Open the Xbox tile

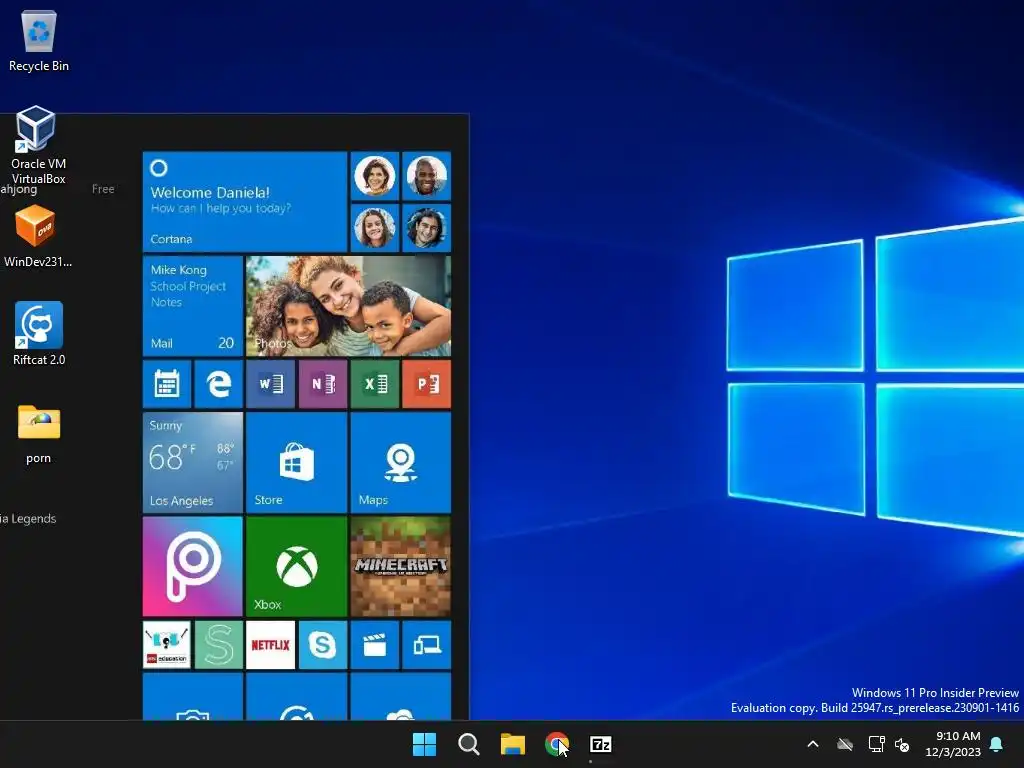tap(296, 567)
